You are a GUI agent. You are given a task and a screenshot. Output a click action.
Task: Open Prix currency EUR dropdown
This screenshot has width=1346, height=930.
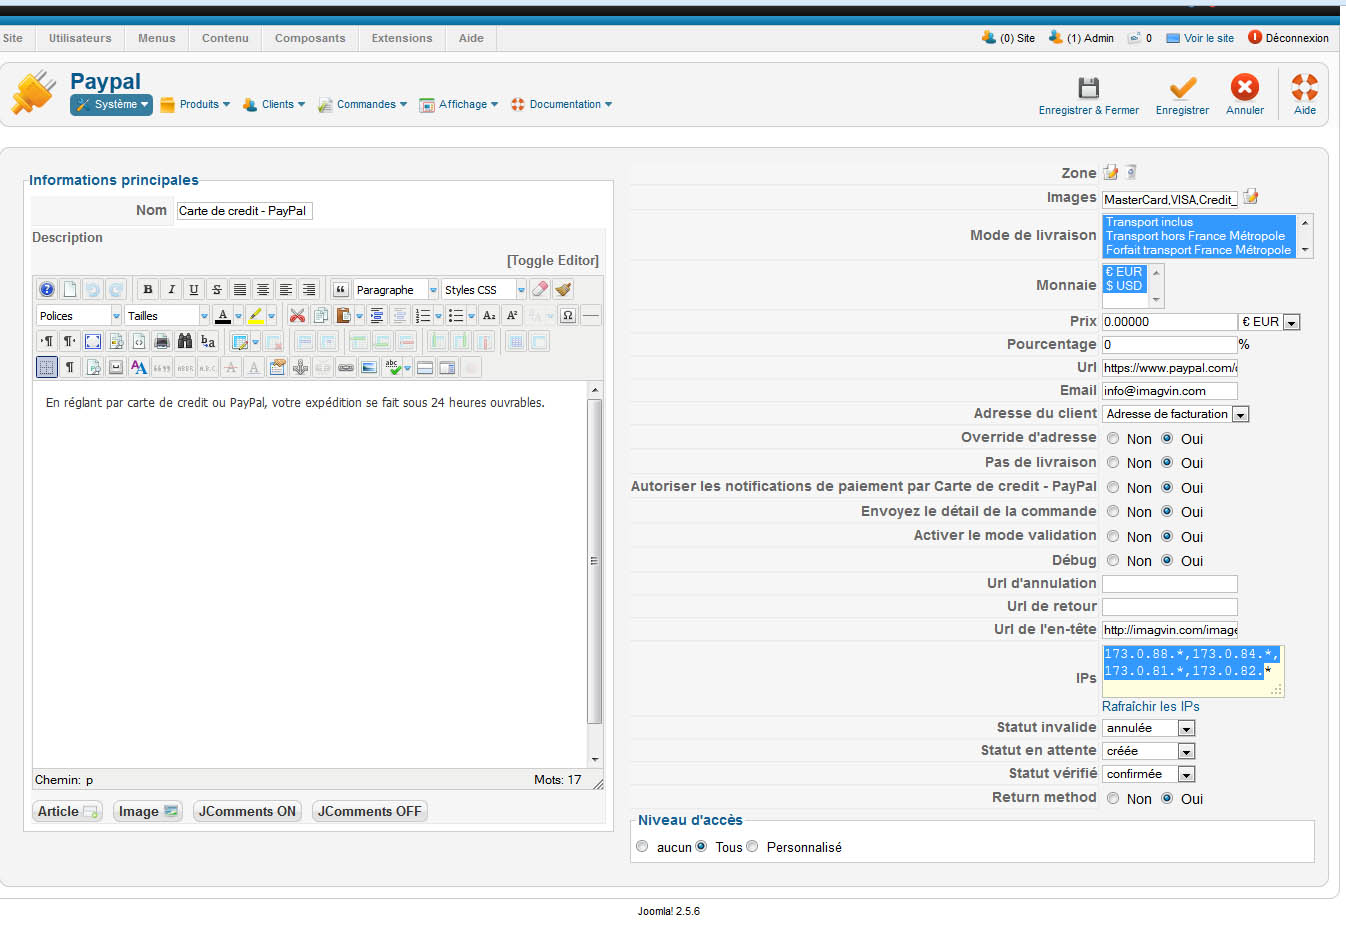(x=1270, y=322)
